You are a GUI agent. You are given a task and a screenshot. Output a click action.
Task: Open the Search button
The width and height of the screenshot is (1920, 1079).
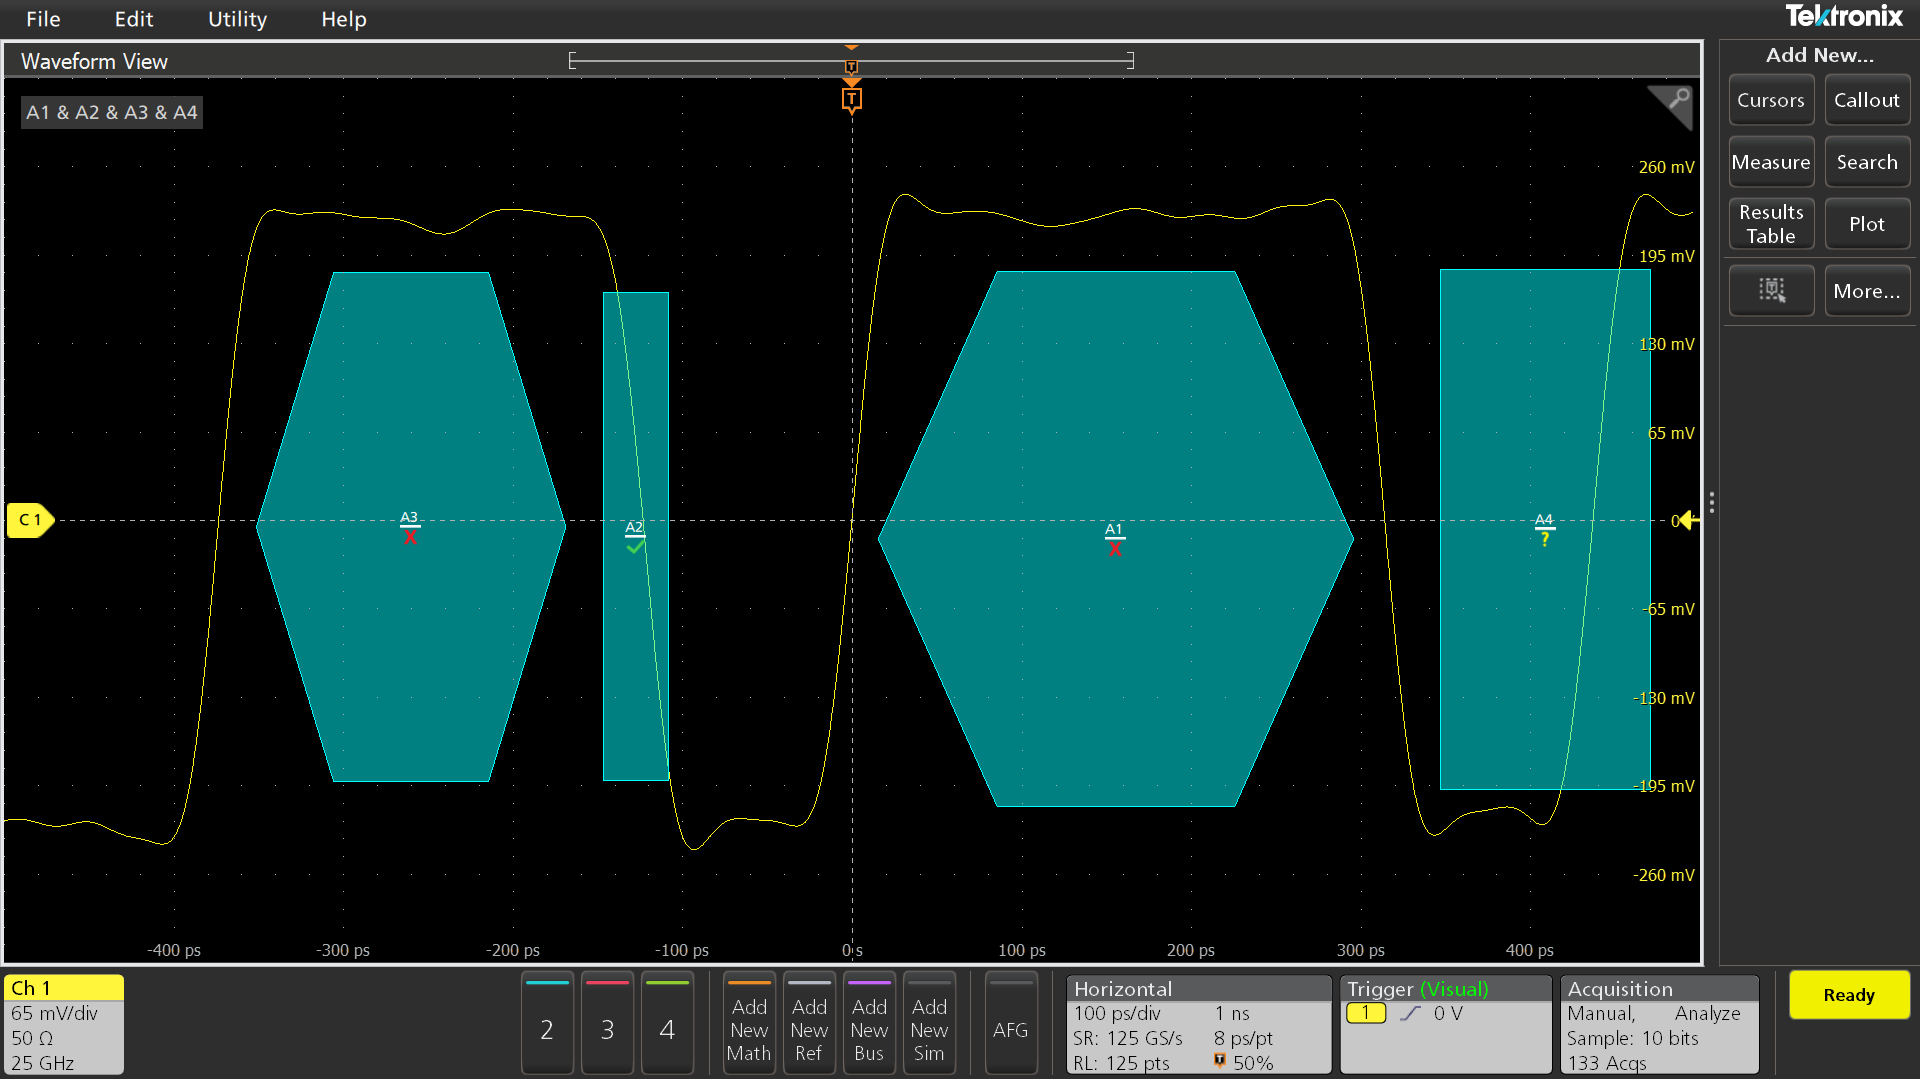(x=1866, y=162)
